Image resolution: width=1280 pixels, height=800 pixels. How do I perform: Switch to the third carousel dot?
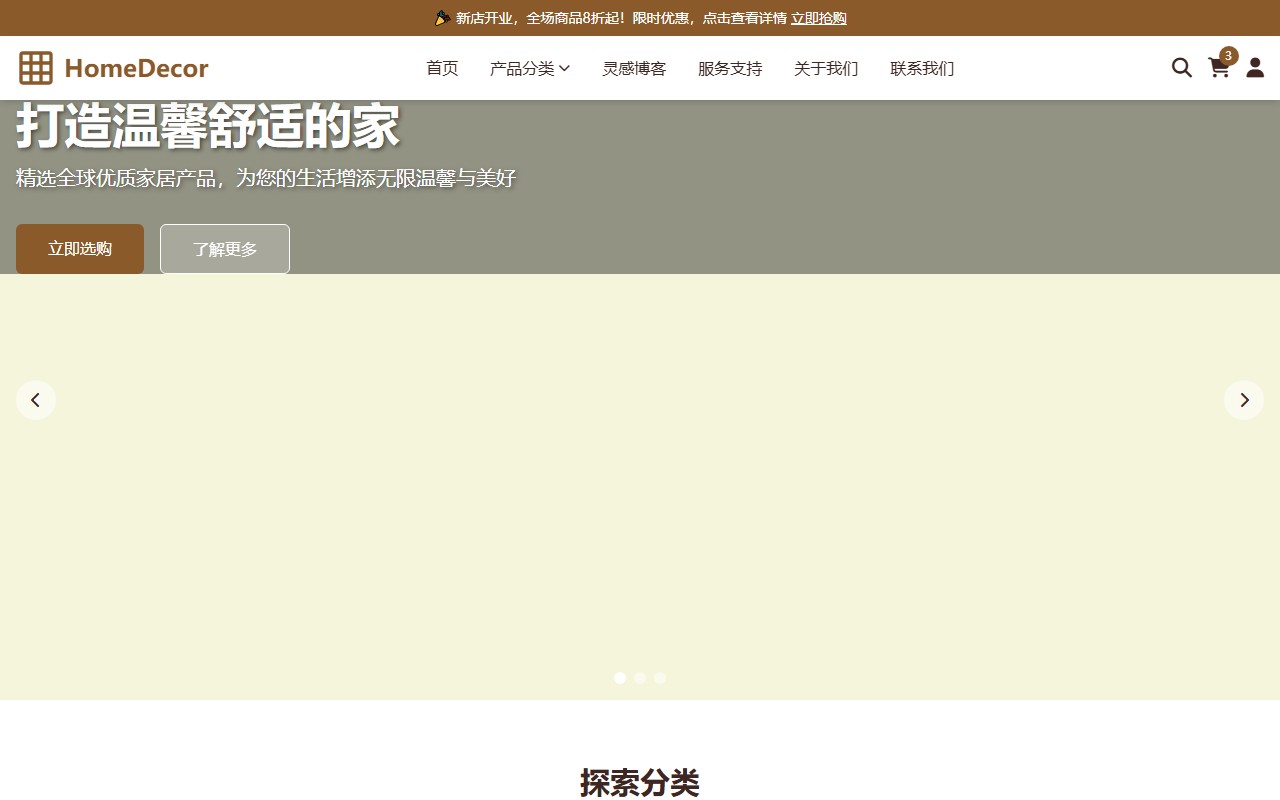tap(660, 678)
